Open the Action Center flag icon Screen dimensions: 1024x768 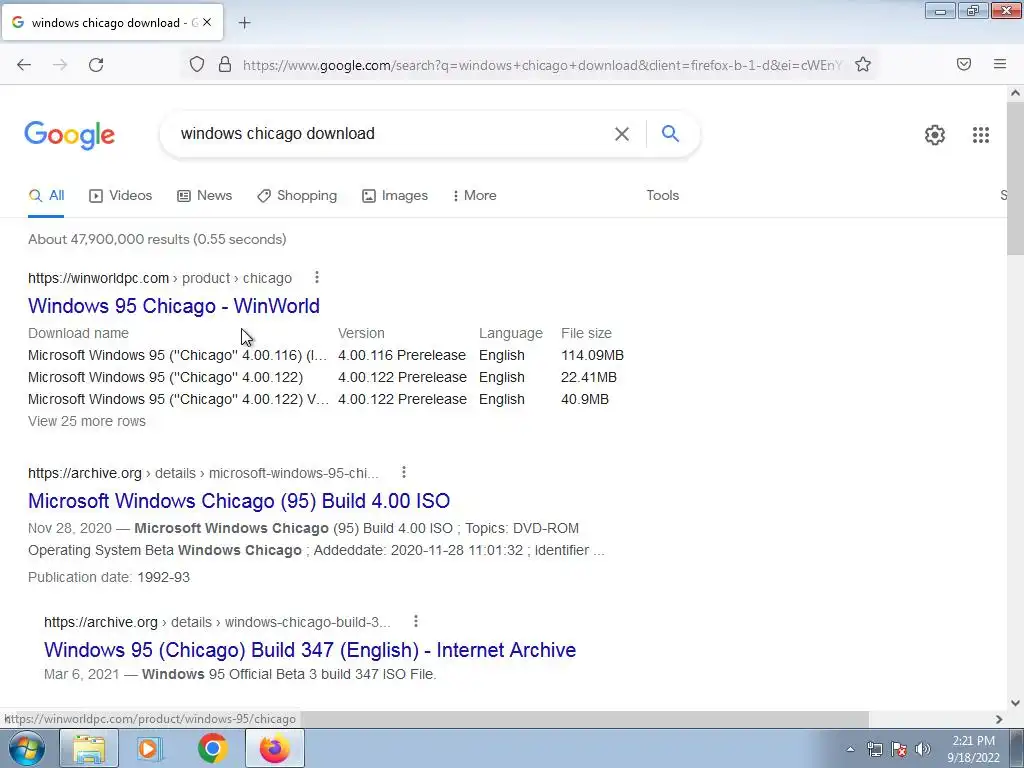pos(899,749)
